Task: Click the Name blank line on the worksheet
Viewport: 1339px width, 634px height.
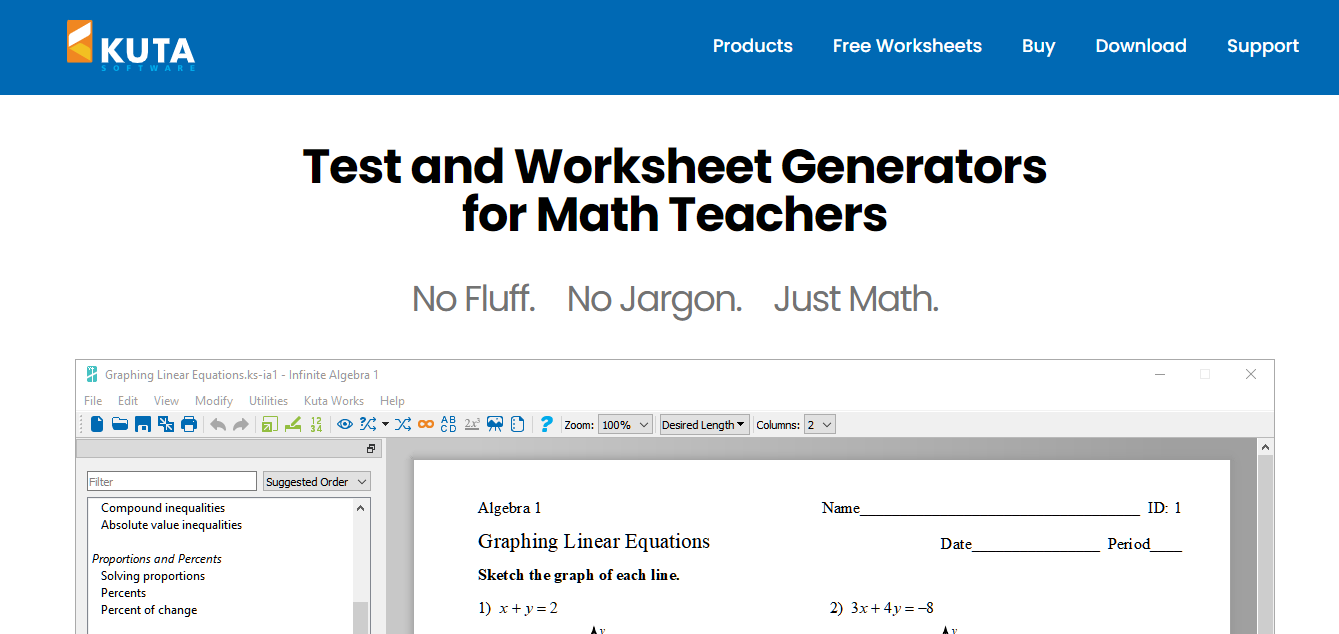Action: click(999, 510)
